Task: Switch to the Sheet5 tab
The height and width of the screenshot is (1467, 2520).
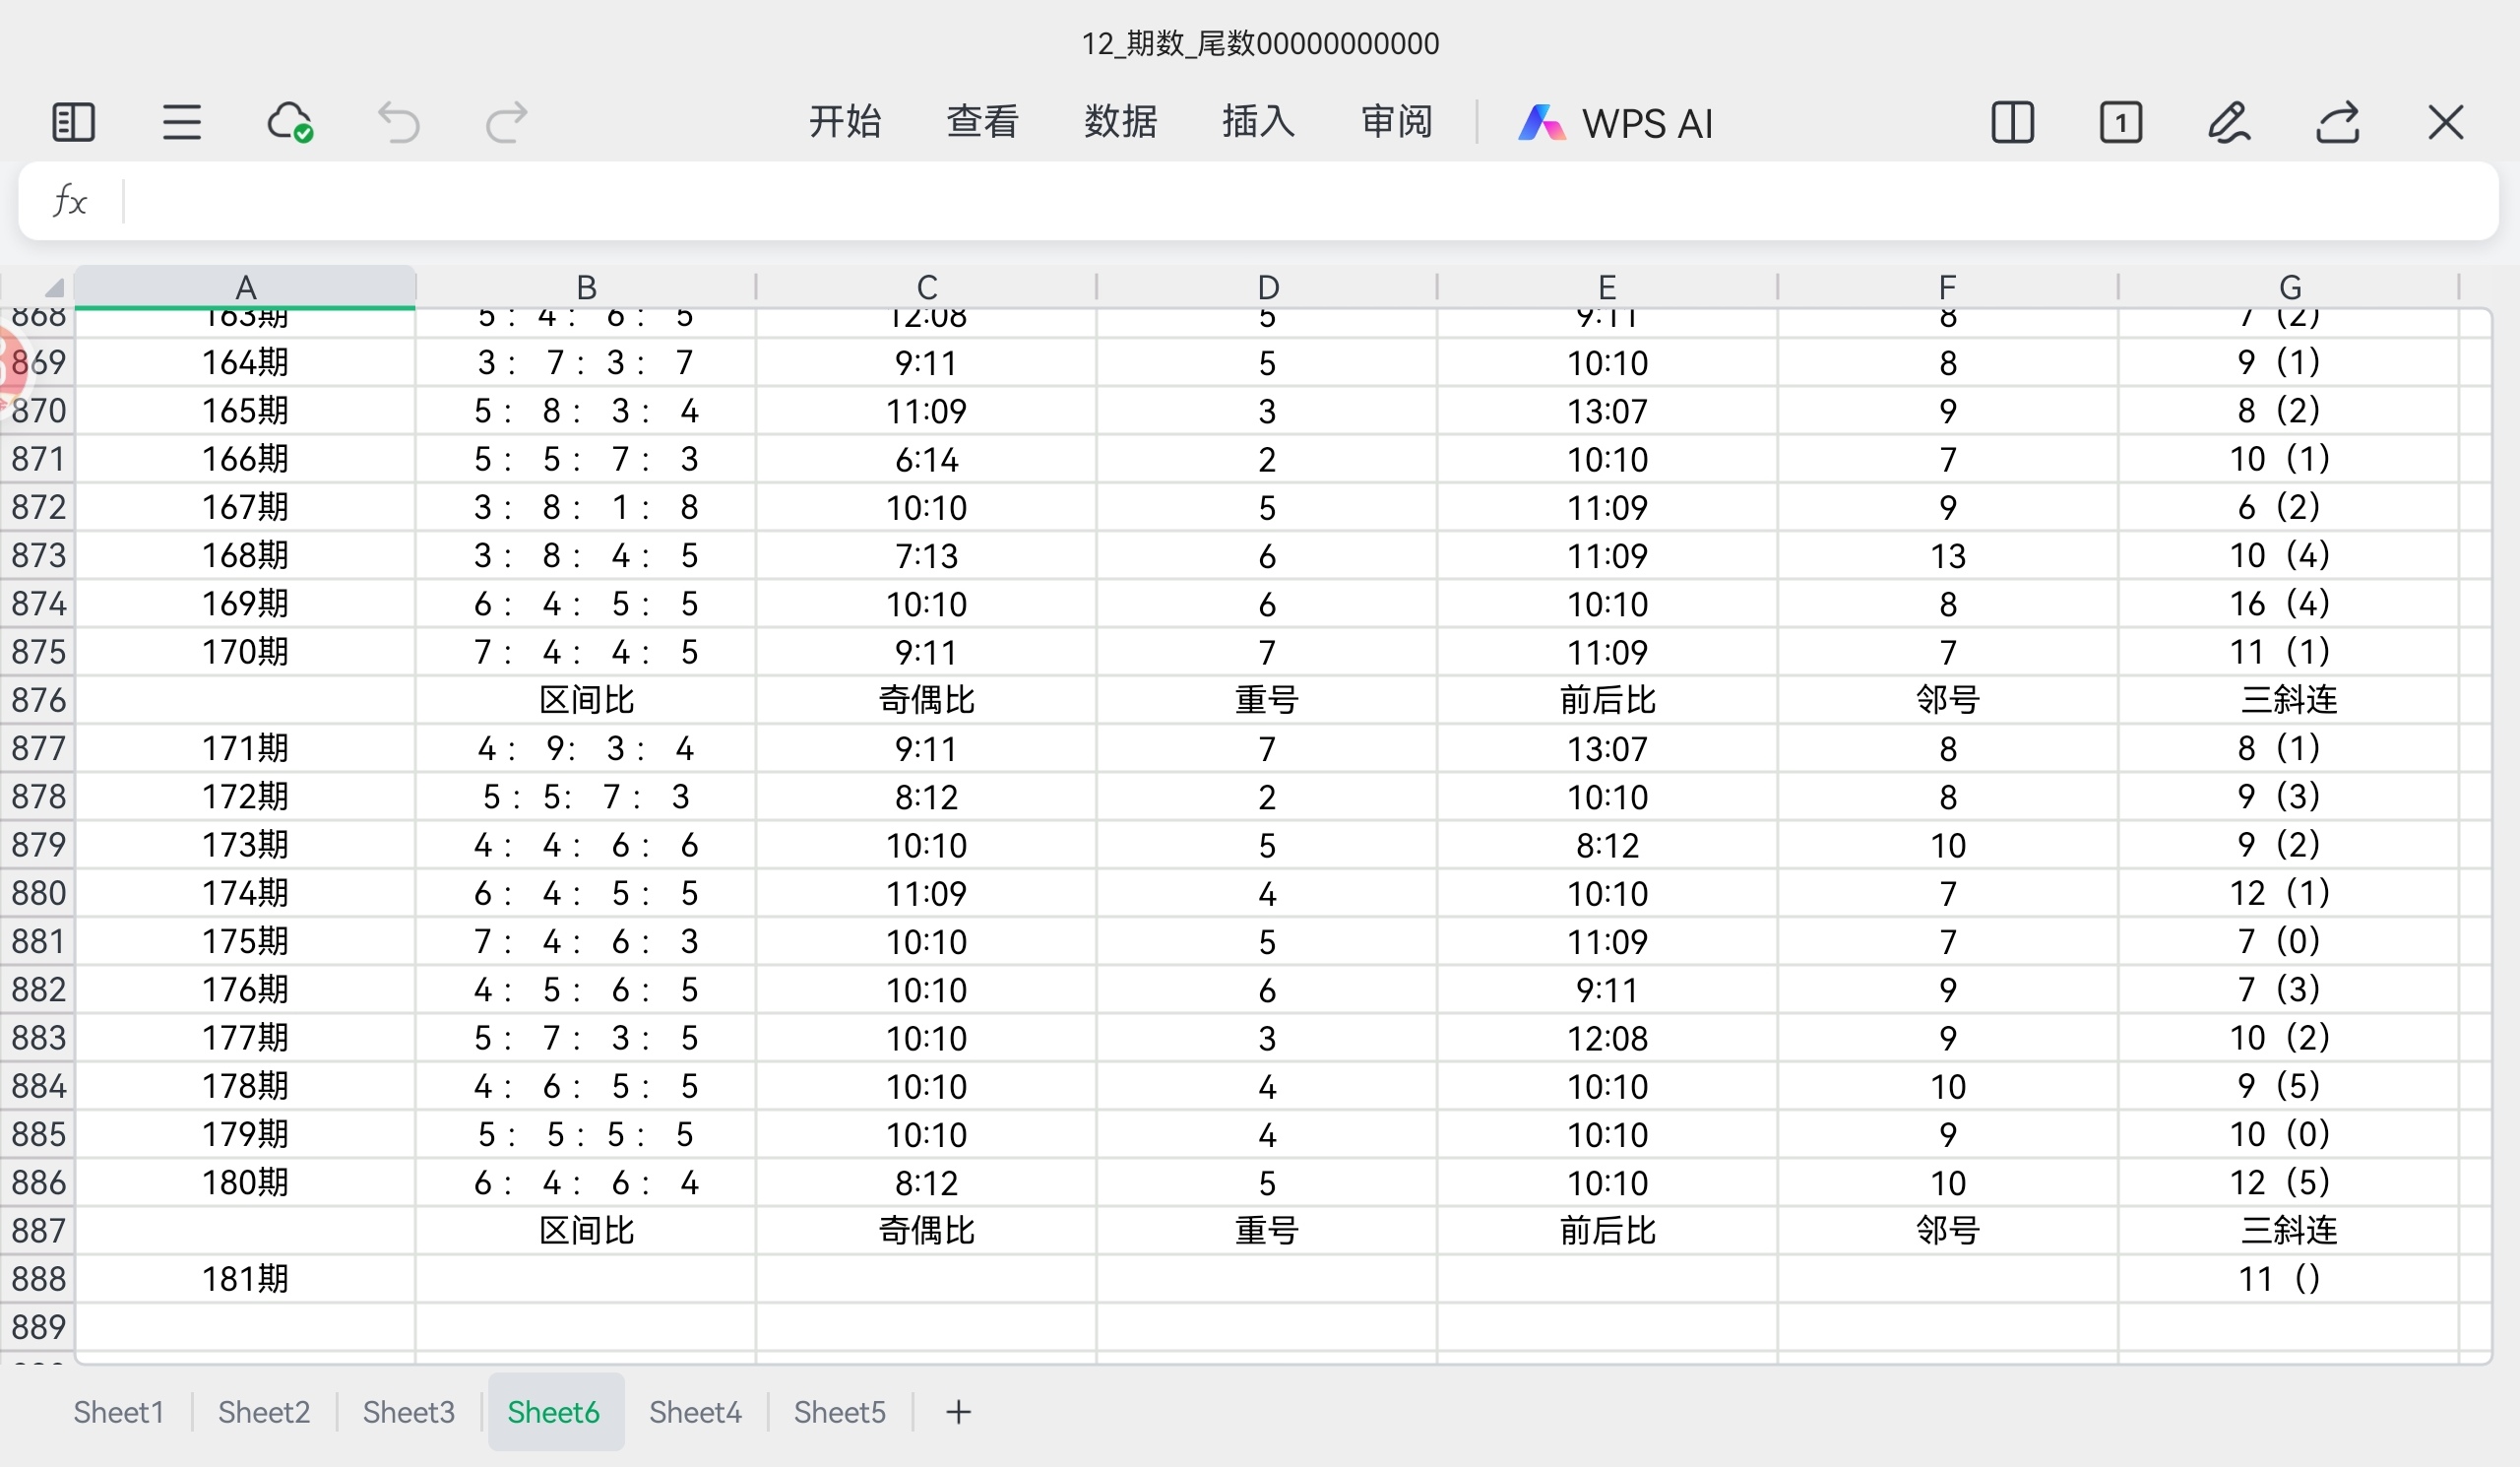Action: tap(840, 1412)
